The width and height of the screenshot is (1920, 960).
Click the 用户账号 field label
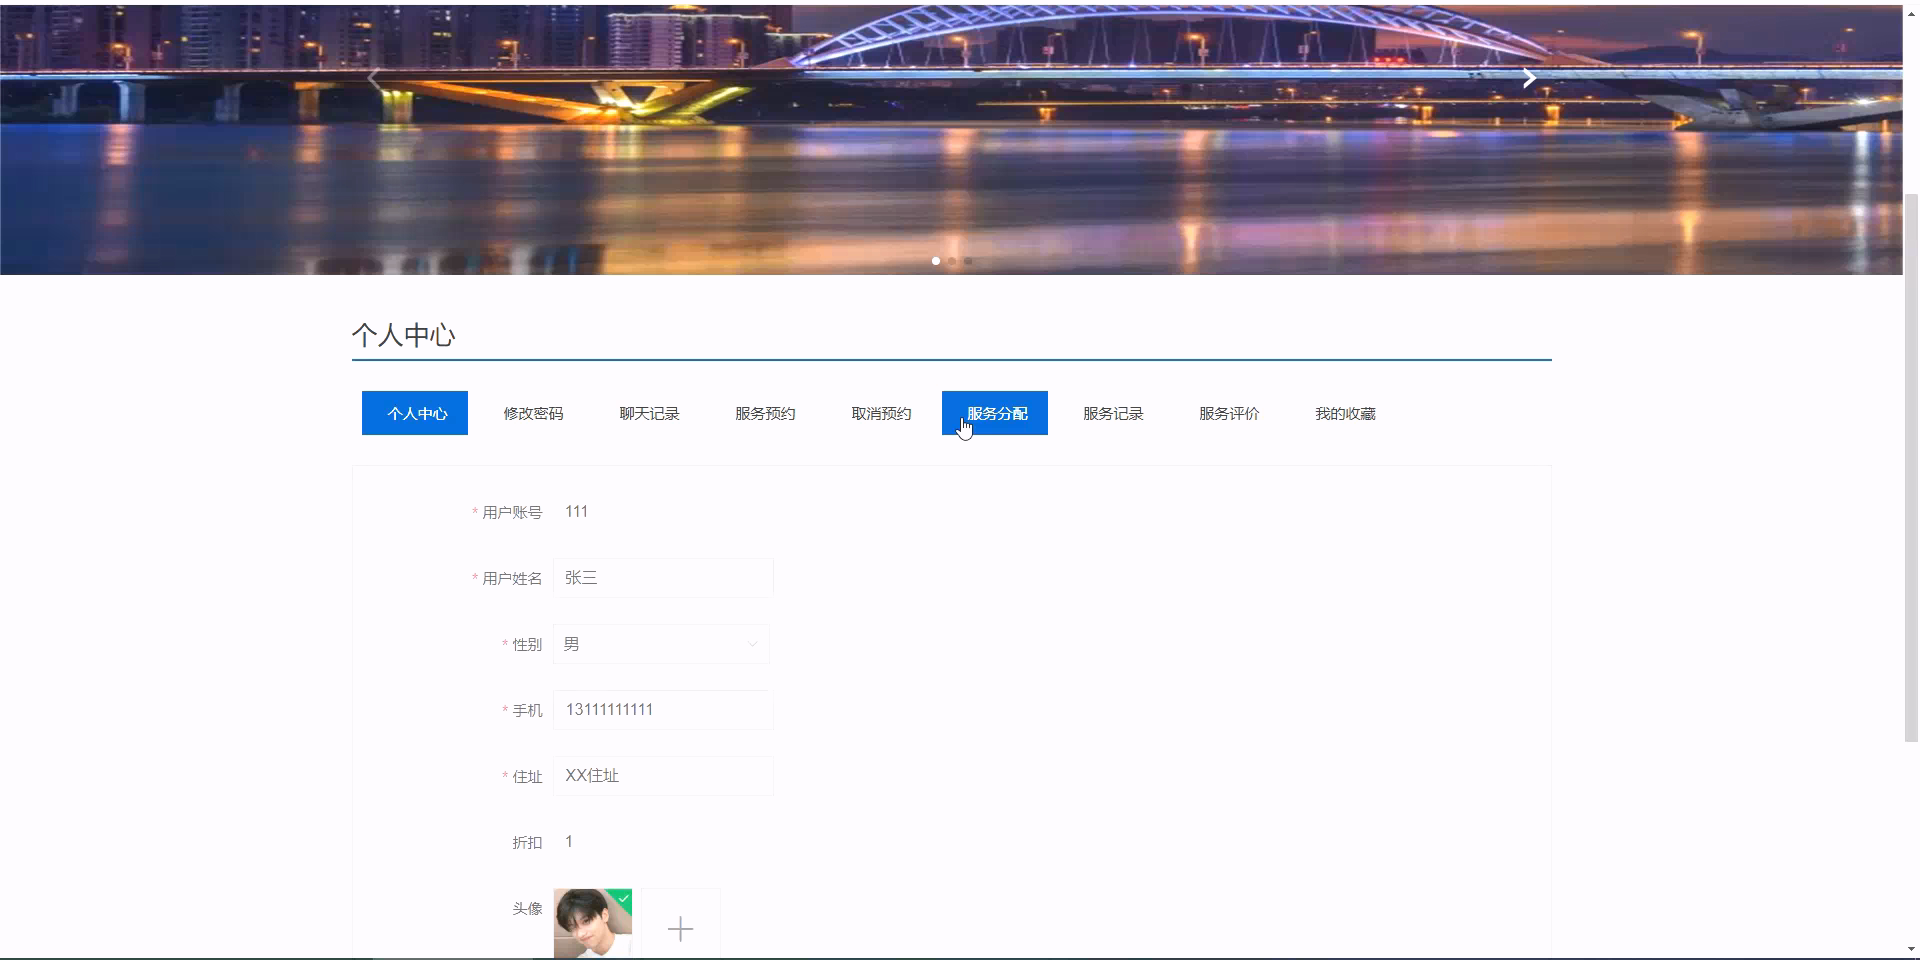512,513
